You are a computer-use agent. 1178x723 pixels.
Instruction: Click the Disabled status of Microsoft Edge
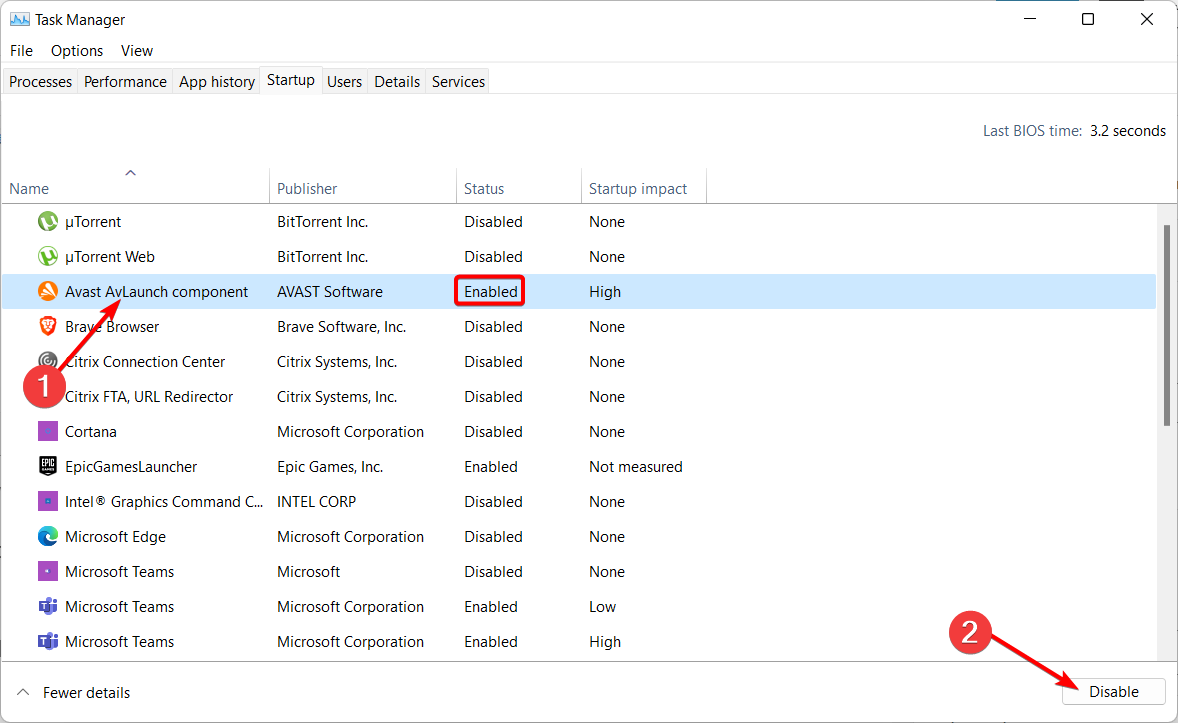pos(493,537)
